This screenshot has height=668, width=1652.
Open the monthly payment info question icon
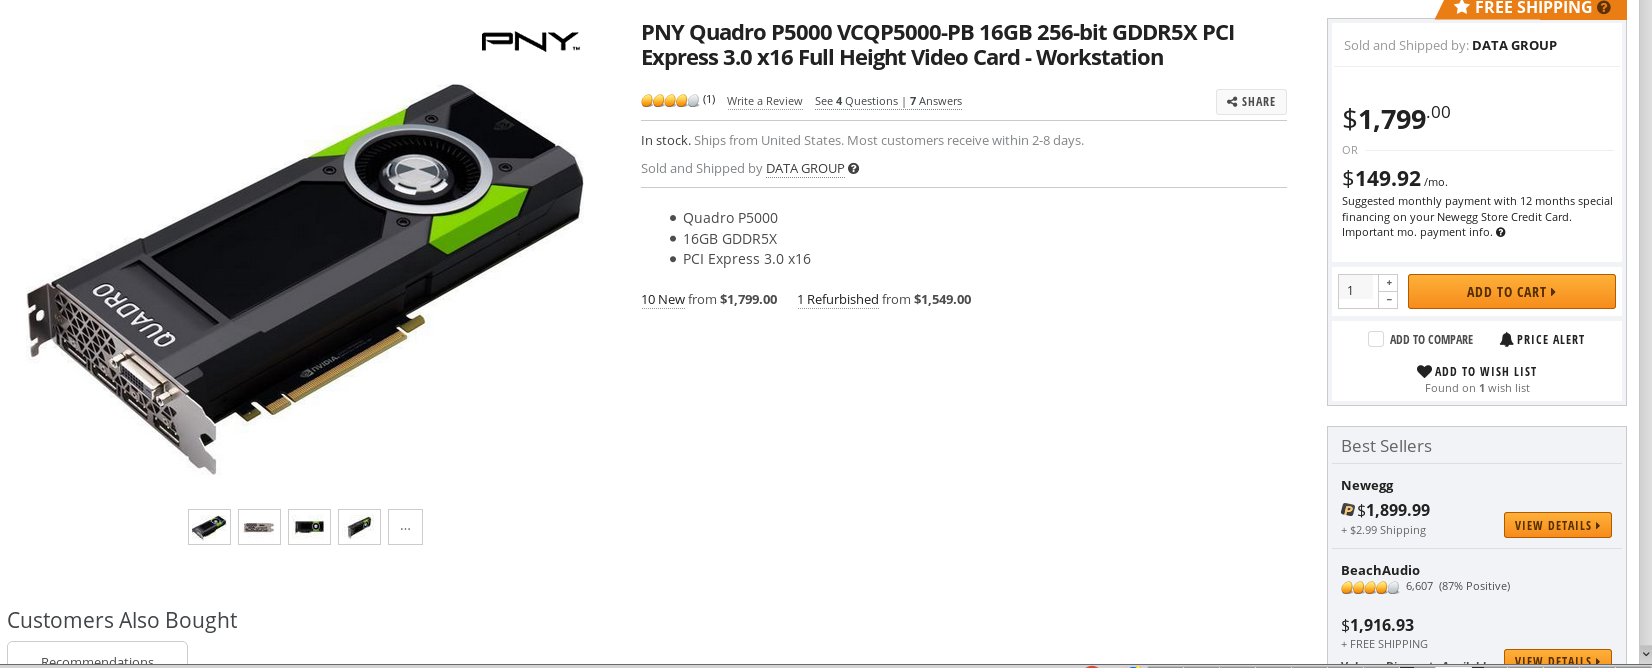coord(1501,233)
